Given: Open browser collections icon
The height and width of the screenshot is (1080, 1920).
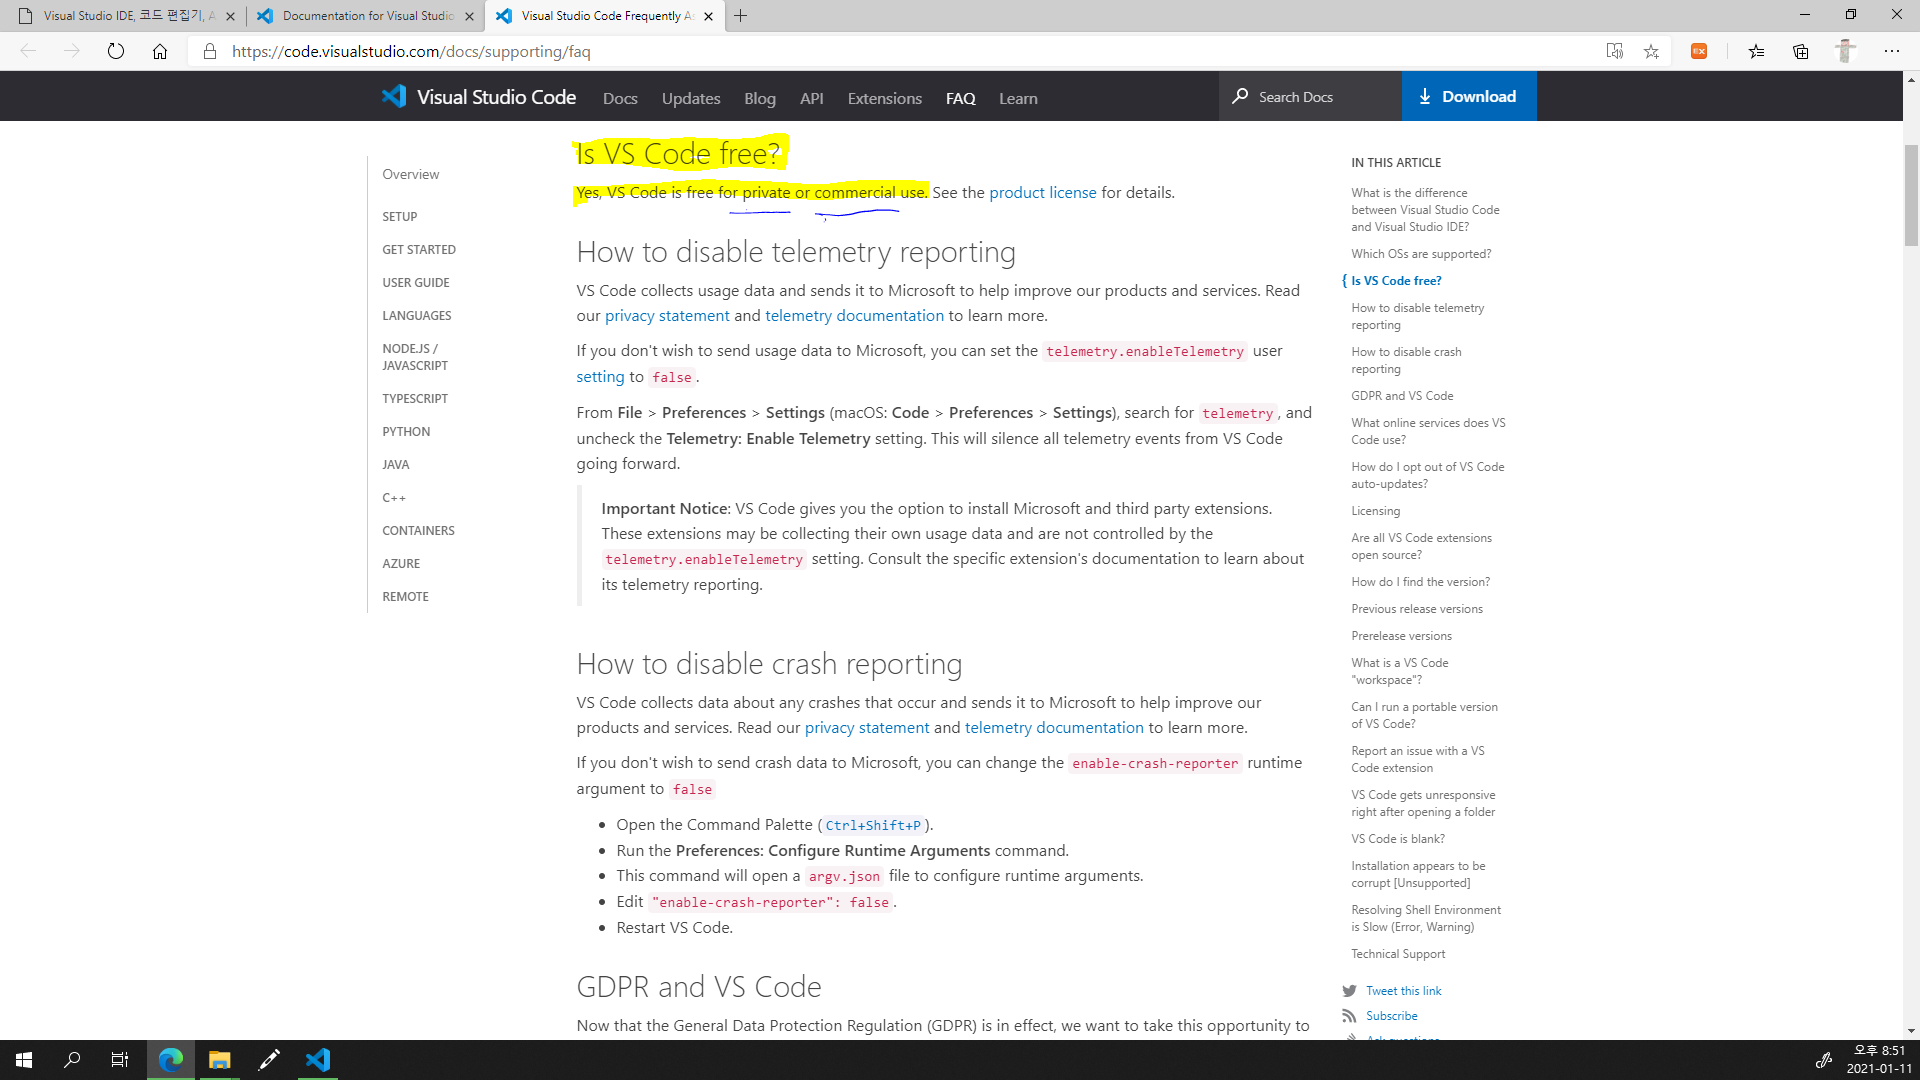Looking at the screenshot, I should tap(1800, 51).
